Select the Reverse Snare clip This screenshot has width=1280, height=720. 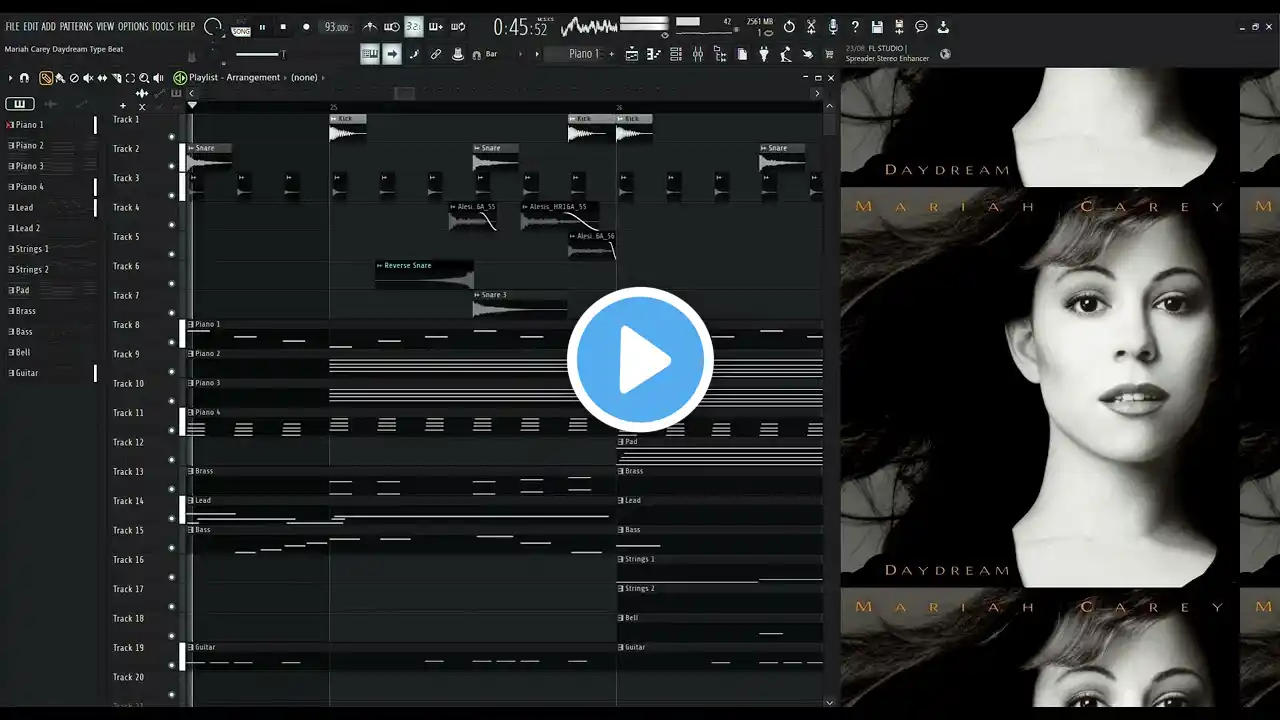[424, 274]
